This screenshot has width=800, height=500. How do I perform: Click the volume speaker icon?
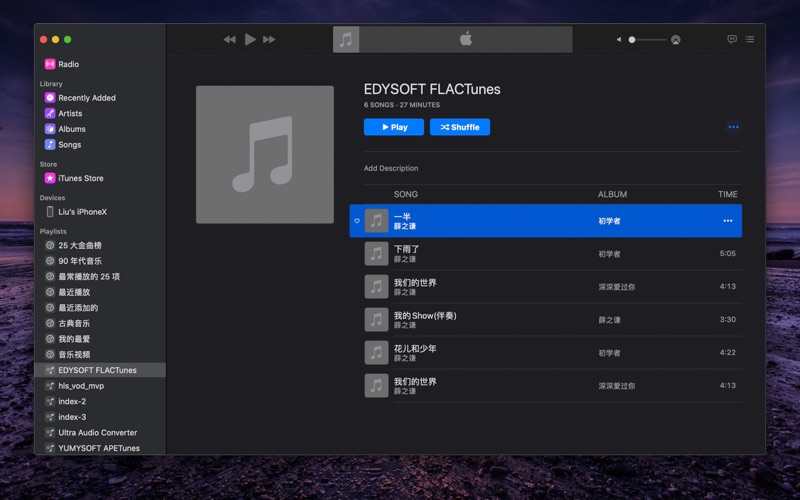coord(619,39)
